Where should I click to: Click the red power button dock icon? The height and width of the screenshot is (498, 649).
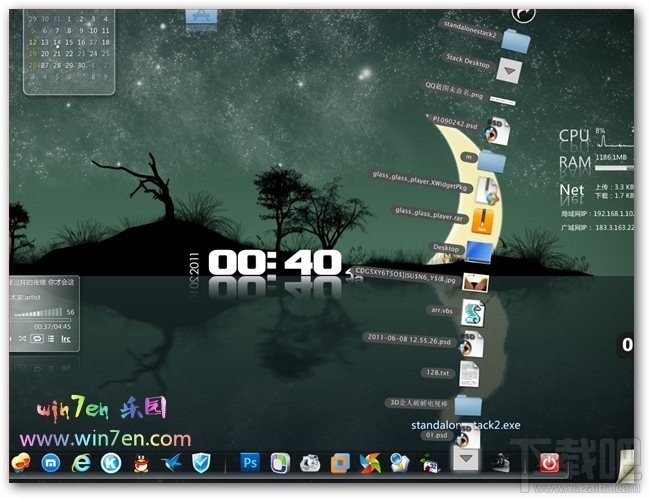549,462
